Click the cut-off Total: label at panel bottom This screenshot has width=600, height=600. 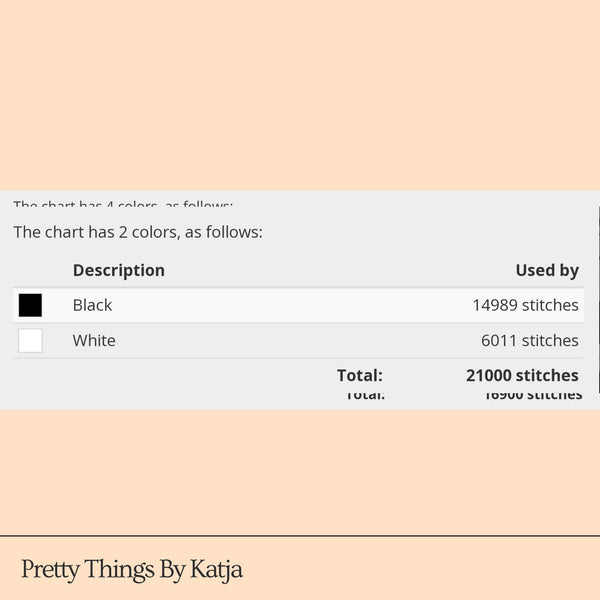(x=365, y=395)
